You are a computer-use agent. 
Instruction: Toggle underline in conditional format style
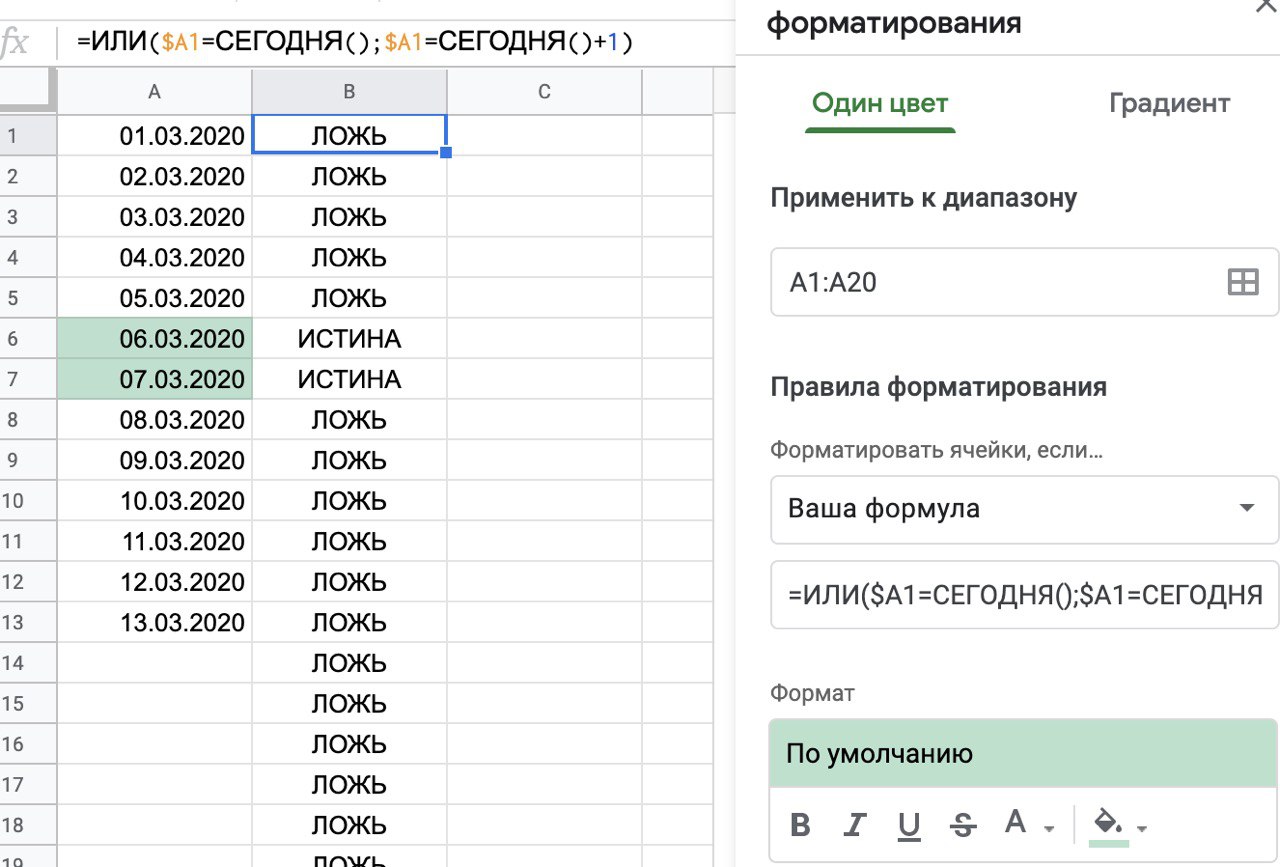pos(909,825)
